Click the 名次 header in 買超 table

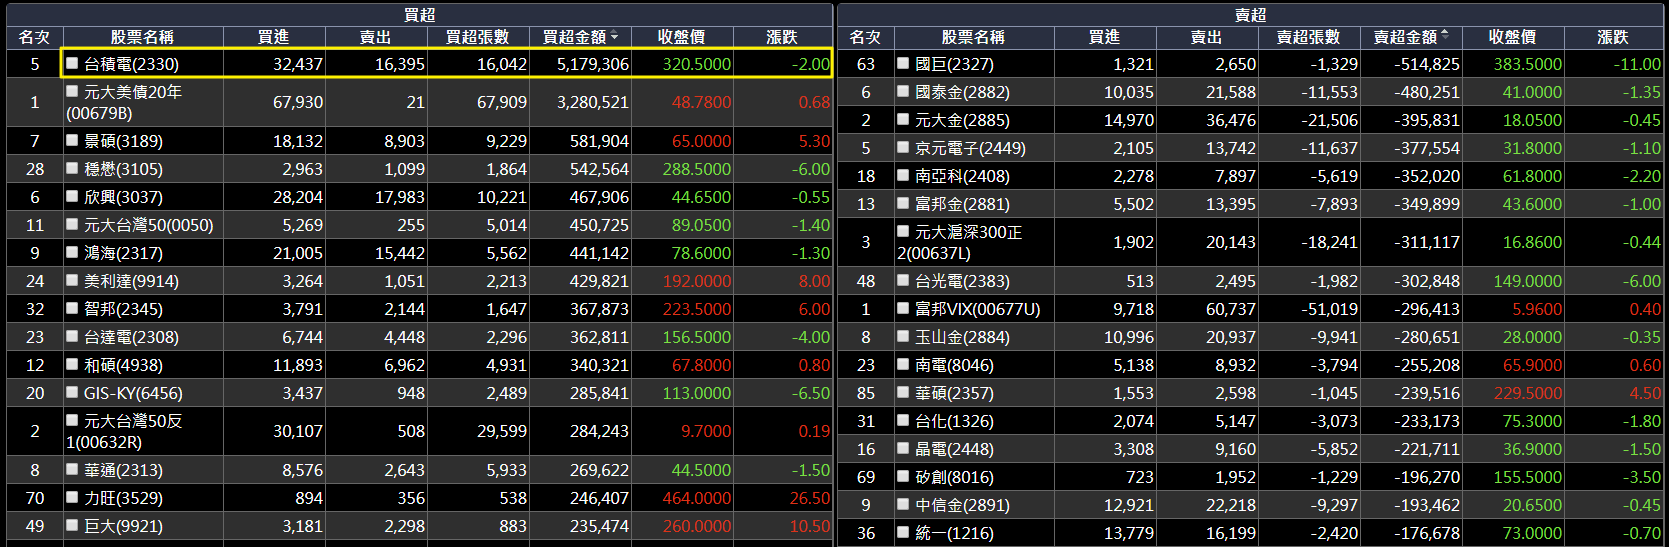[x=34, y=37]
